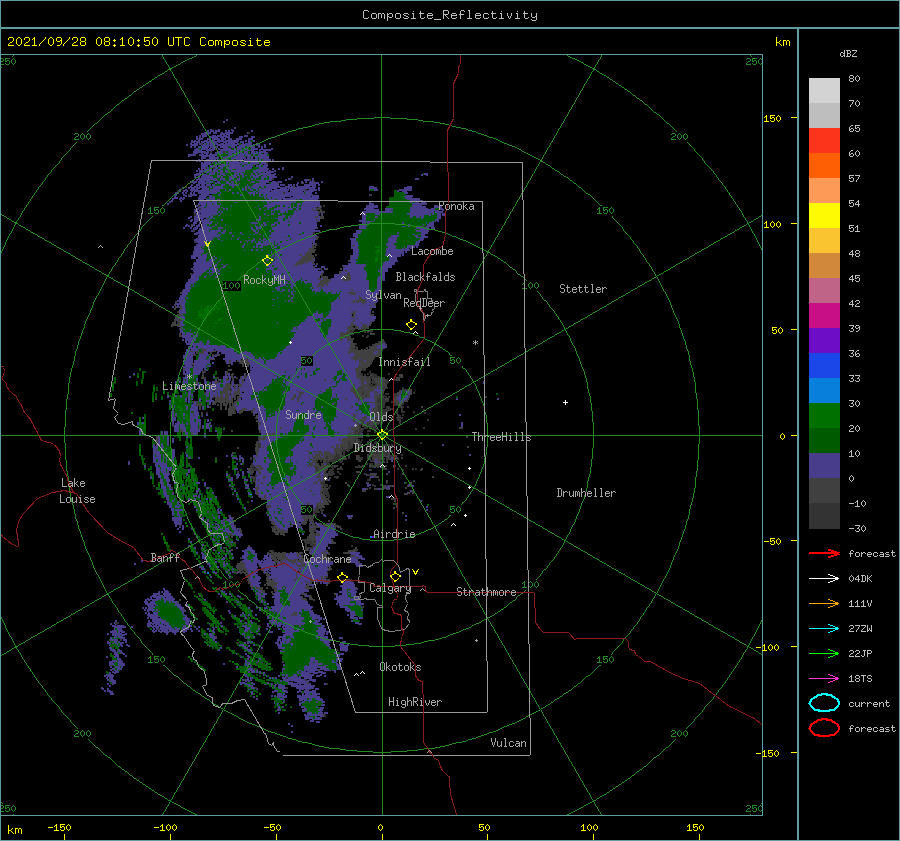The image size is (900, 841).
Task: Click the magenta 42 dBZ color swatch
Action: tap(824, 315)
